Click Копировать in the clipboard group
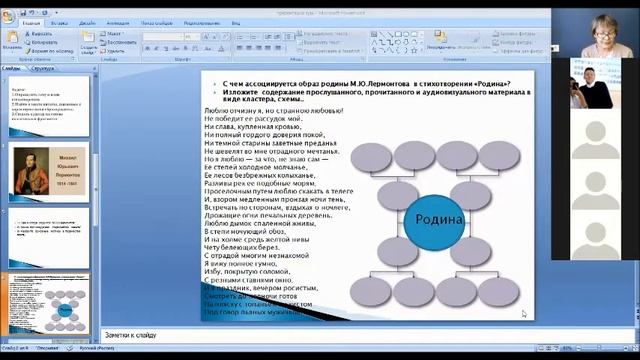The height and width of the screenshot is (360, 640). (x=41, y=42)
